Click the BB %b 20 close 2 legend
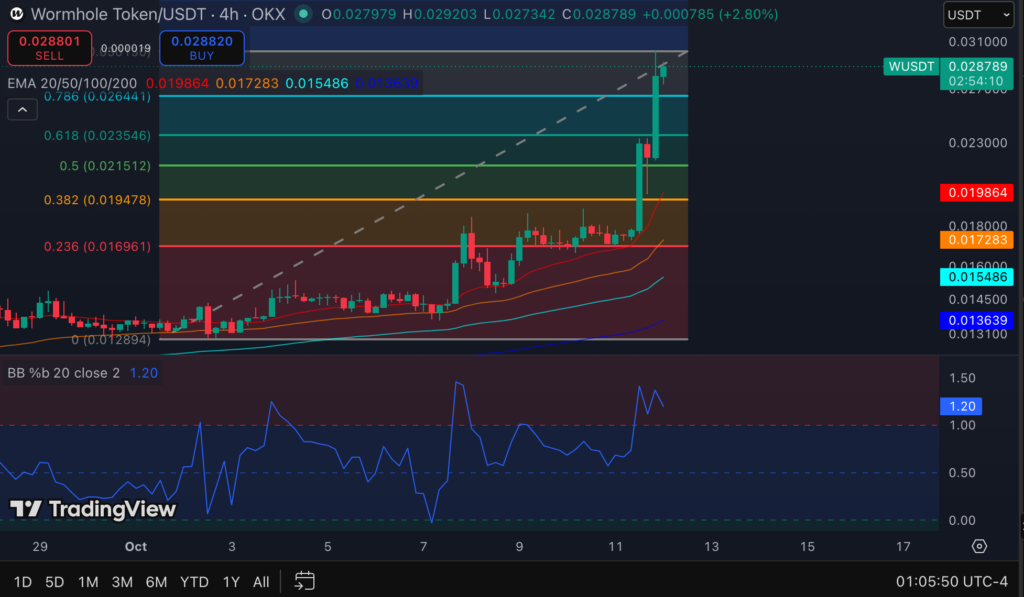1024x597 pixels. [x=63, y=373]
